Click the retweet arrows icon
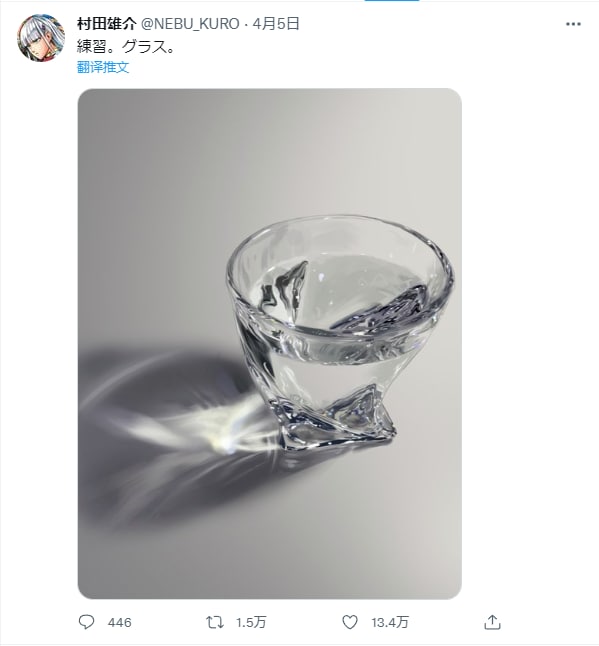Viewport: 599px width, 646px height. 215,622
